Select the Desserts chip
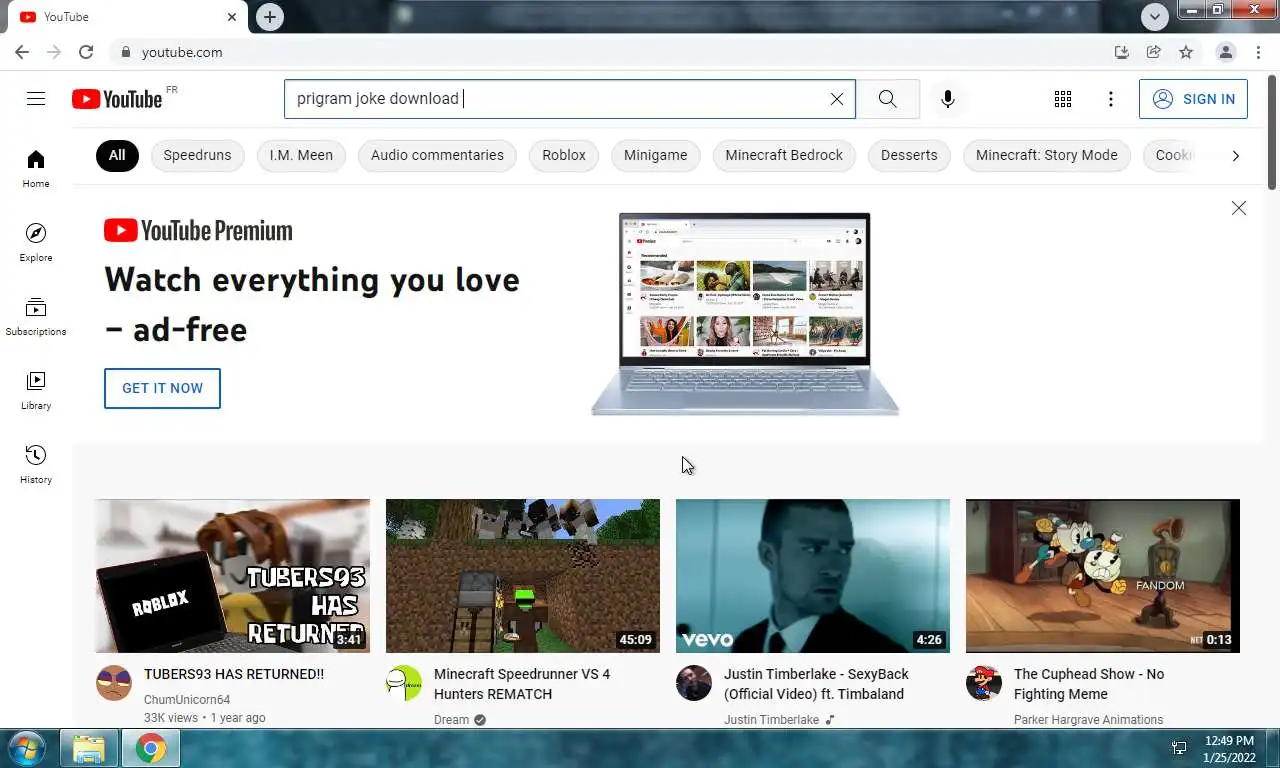 point(909,155)
